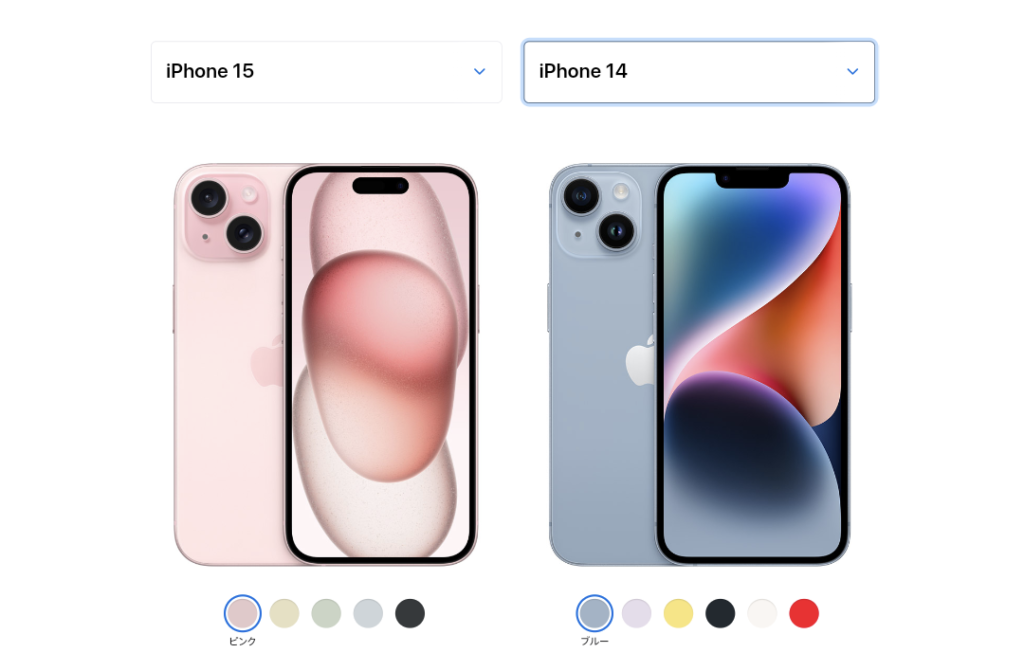Select the red iPhone 14 color swatch
The height and width of the screenshot is (671, 1024).
coord(803,613)
